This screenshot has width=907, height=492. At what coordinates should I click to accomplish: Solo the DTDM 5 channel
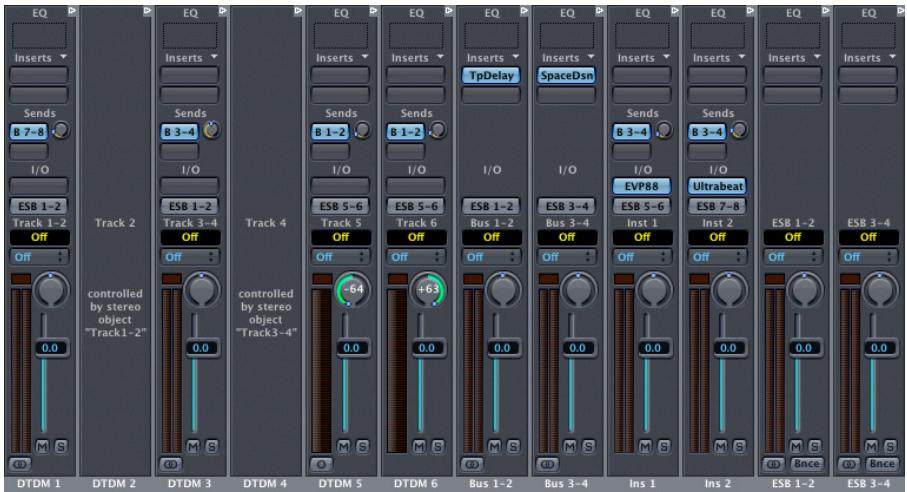362,446
